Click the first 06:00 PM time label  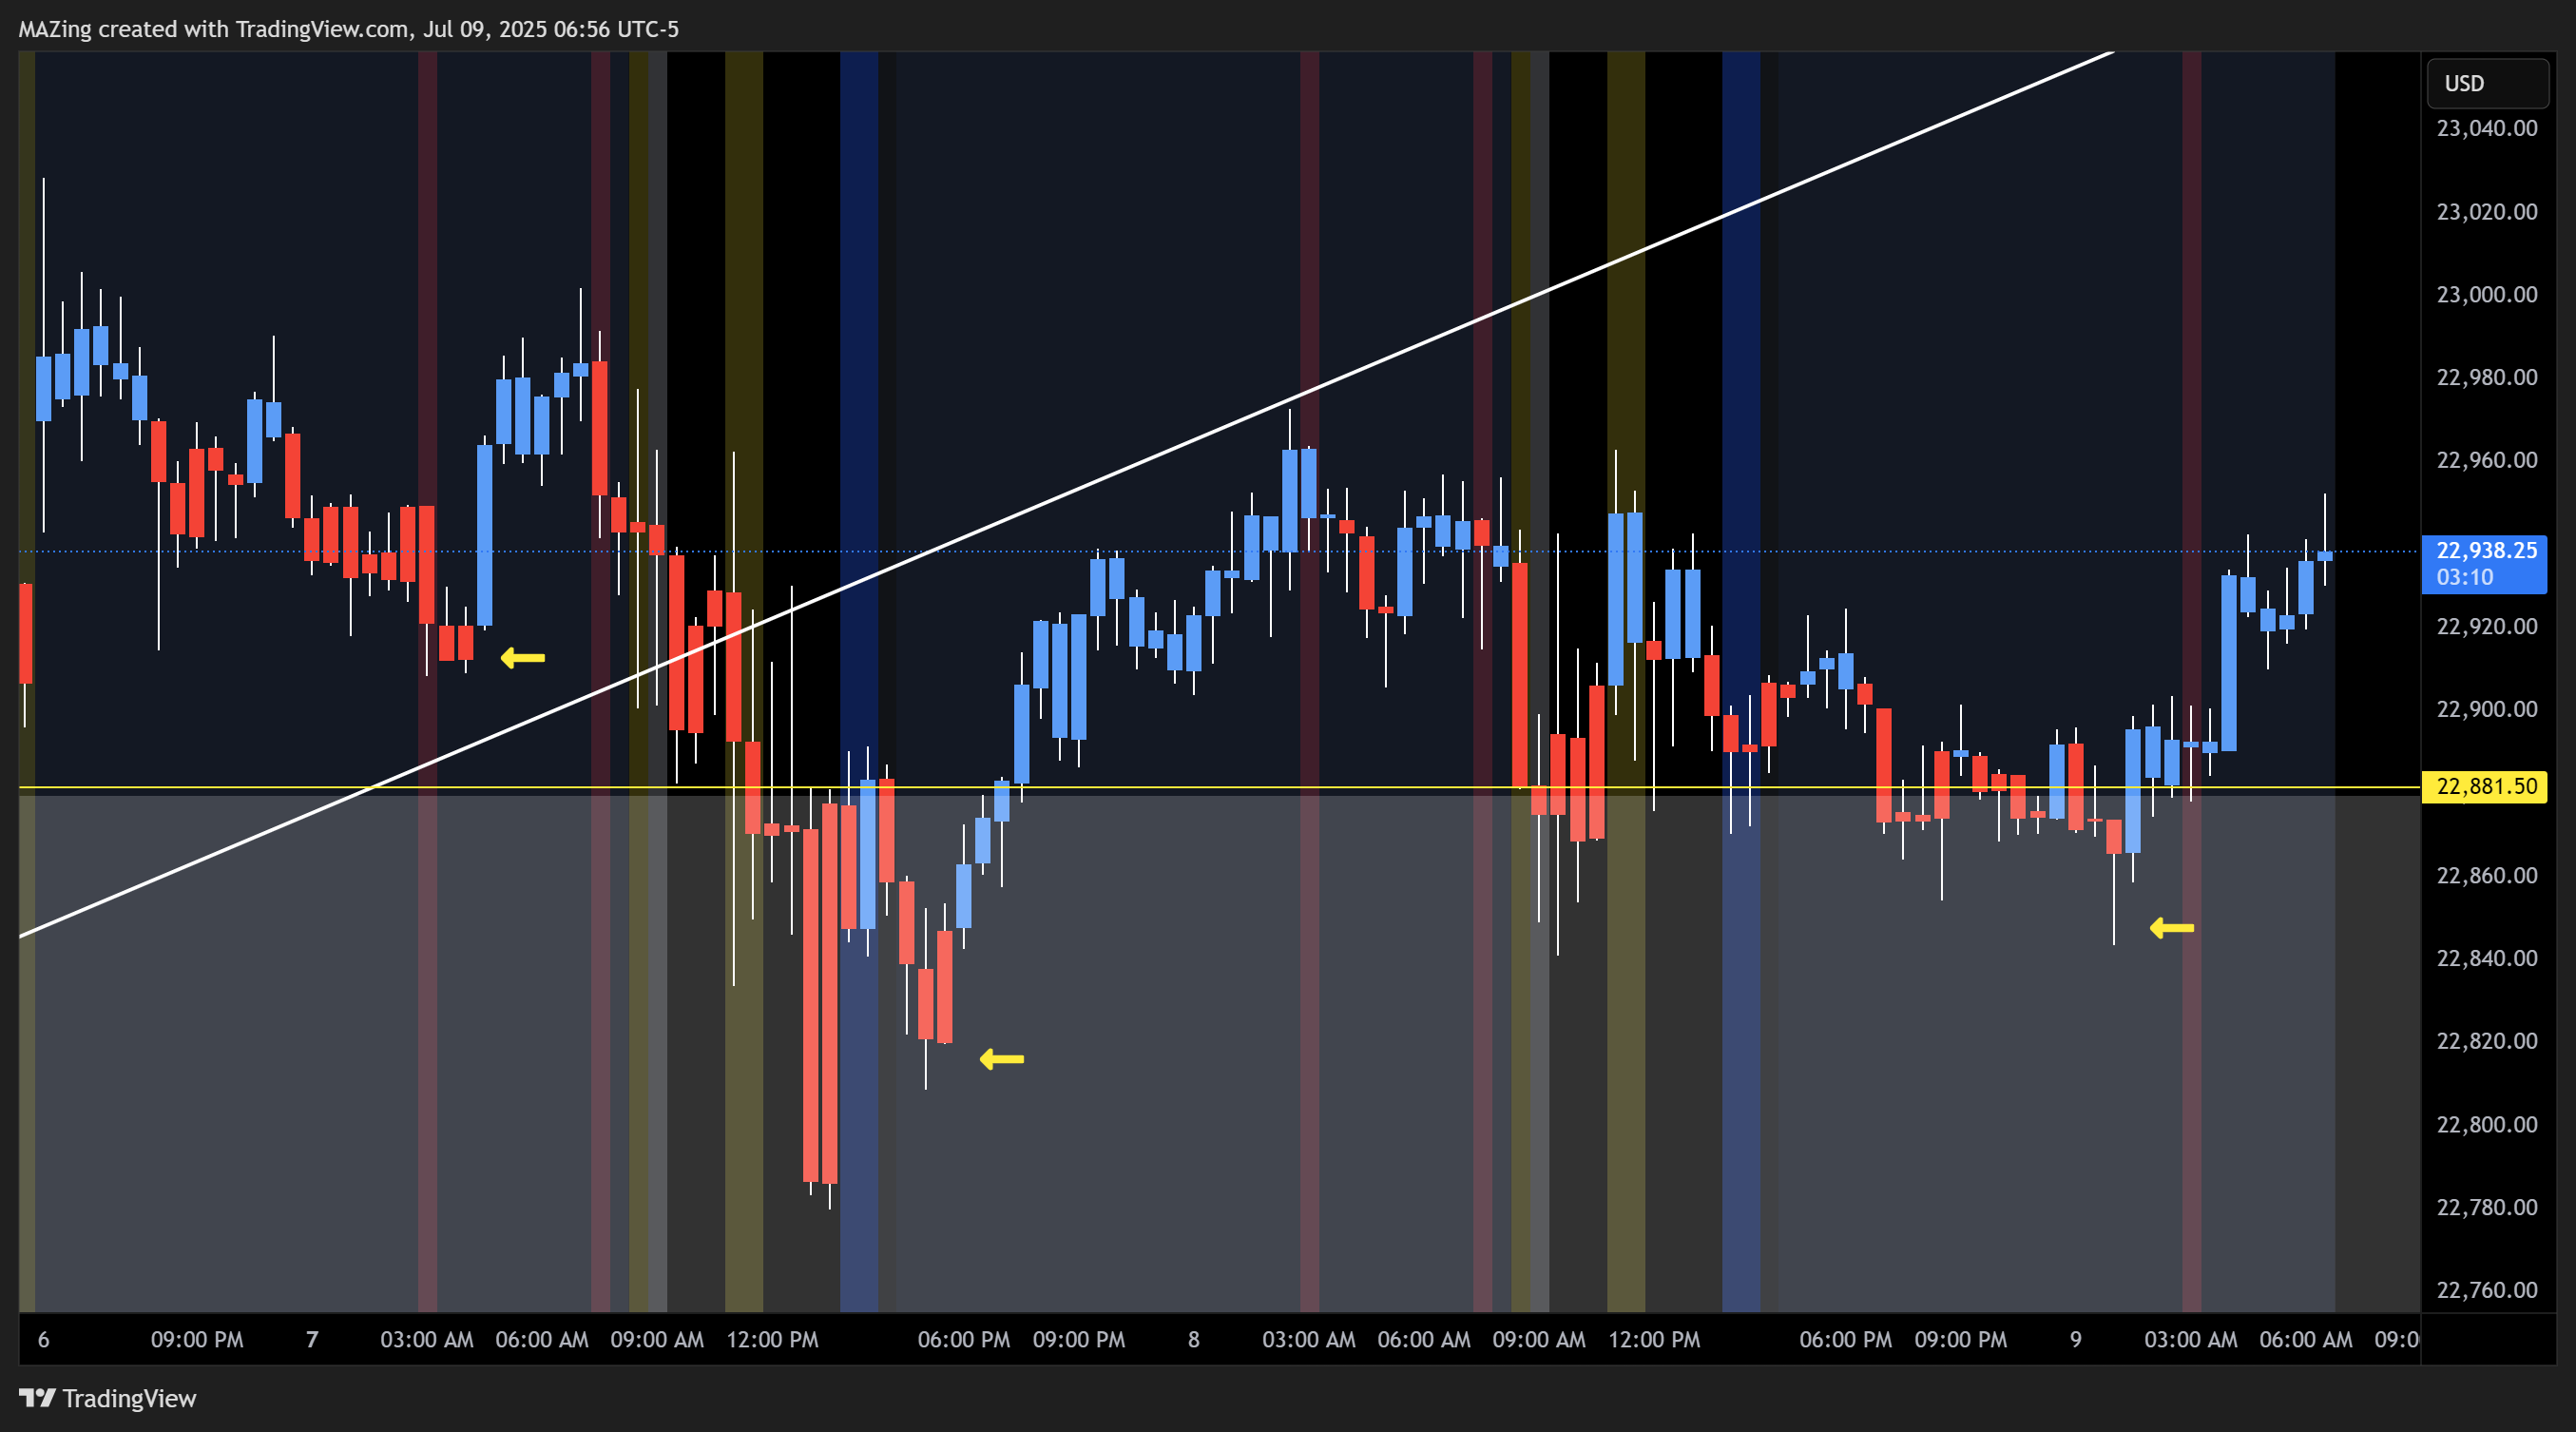coord(964,1340)
